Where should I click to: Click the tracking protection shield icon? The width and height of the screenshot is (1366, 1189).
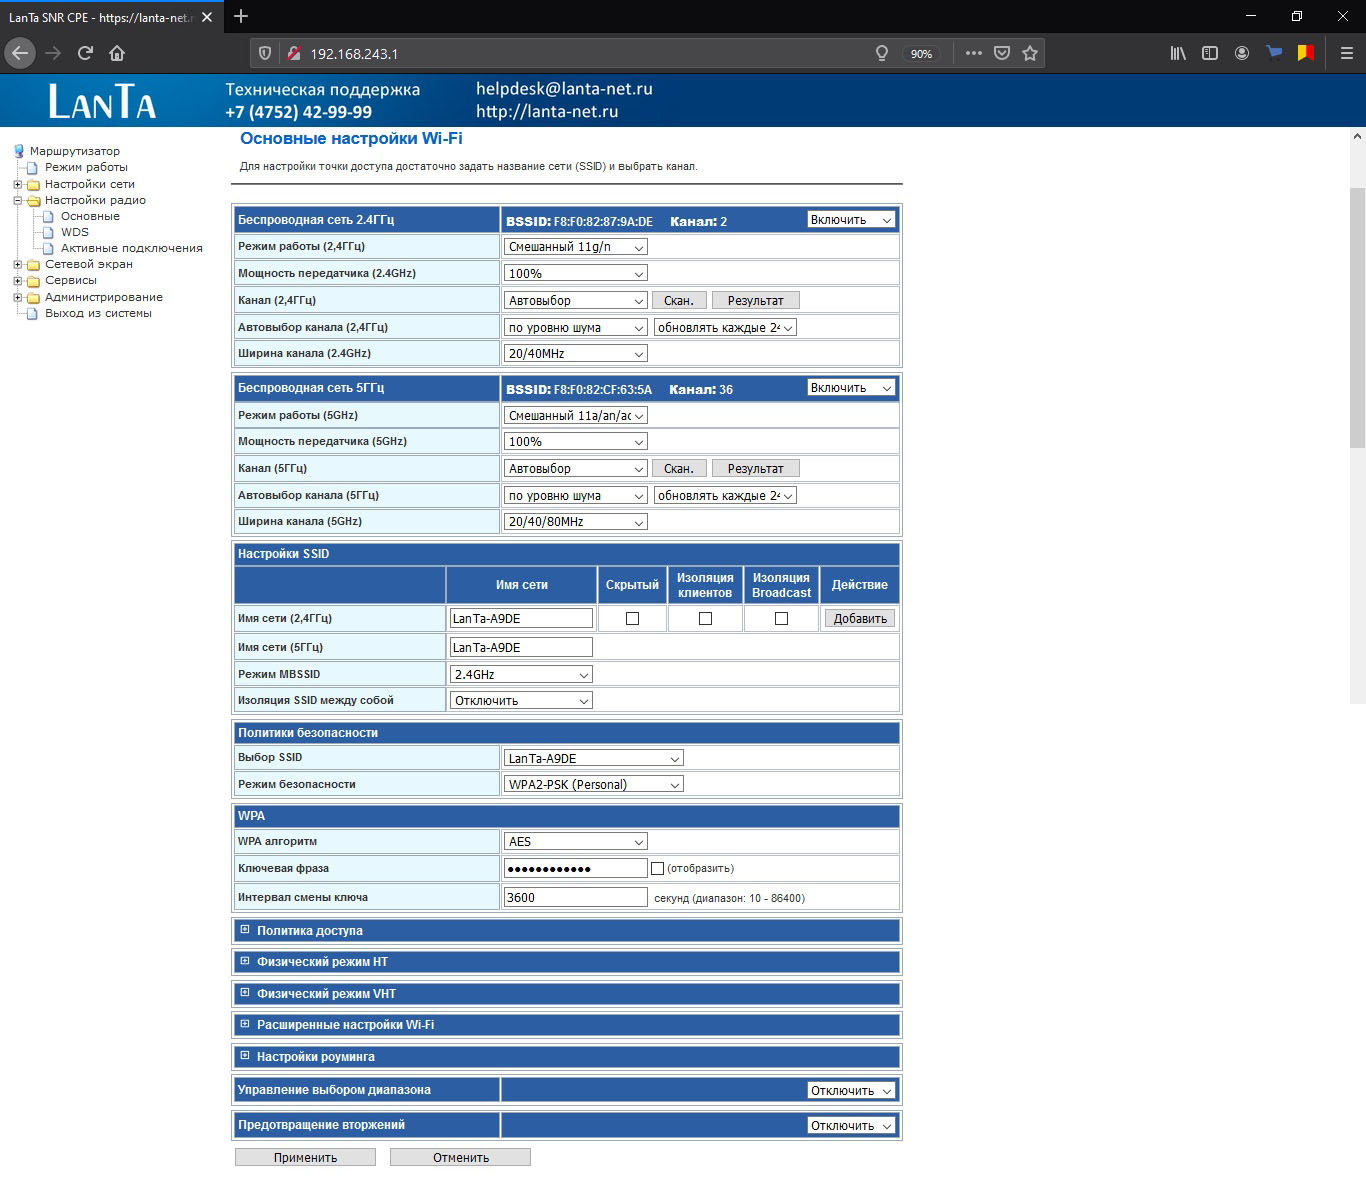(x=264, y=53)
